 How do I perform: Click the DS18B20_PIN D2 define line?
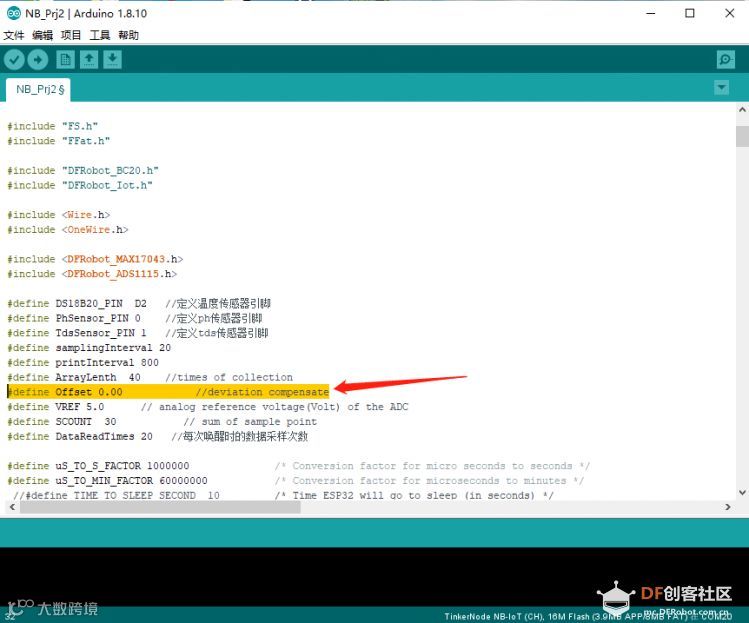(x=139, y=303)
